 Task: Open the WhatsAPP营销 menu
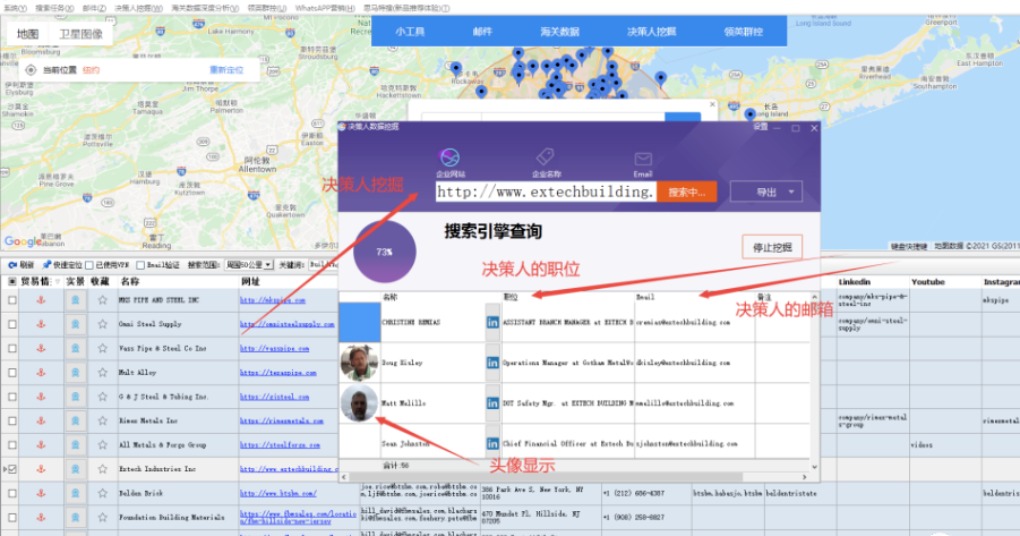[x=324, y=8]
